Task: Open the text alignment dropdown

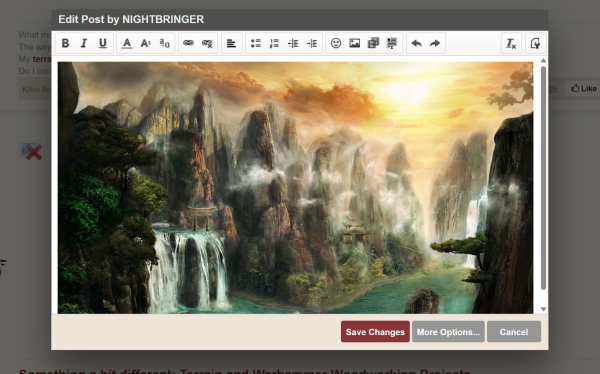Action: (232, 43)
